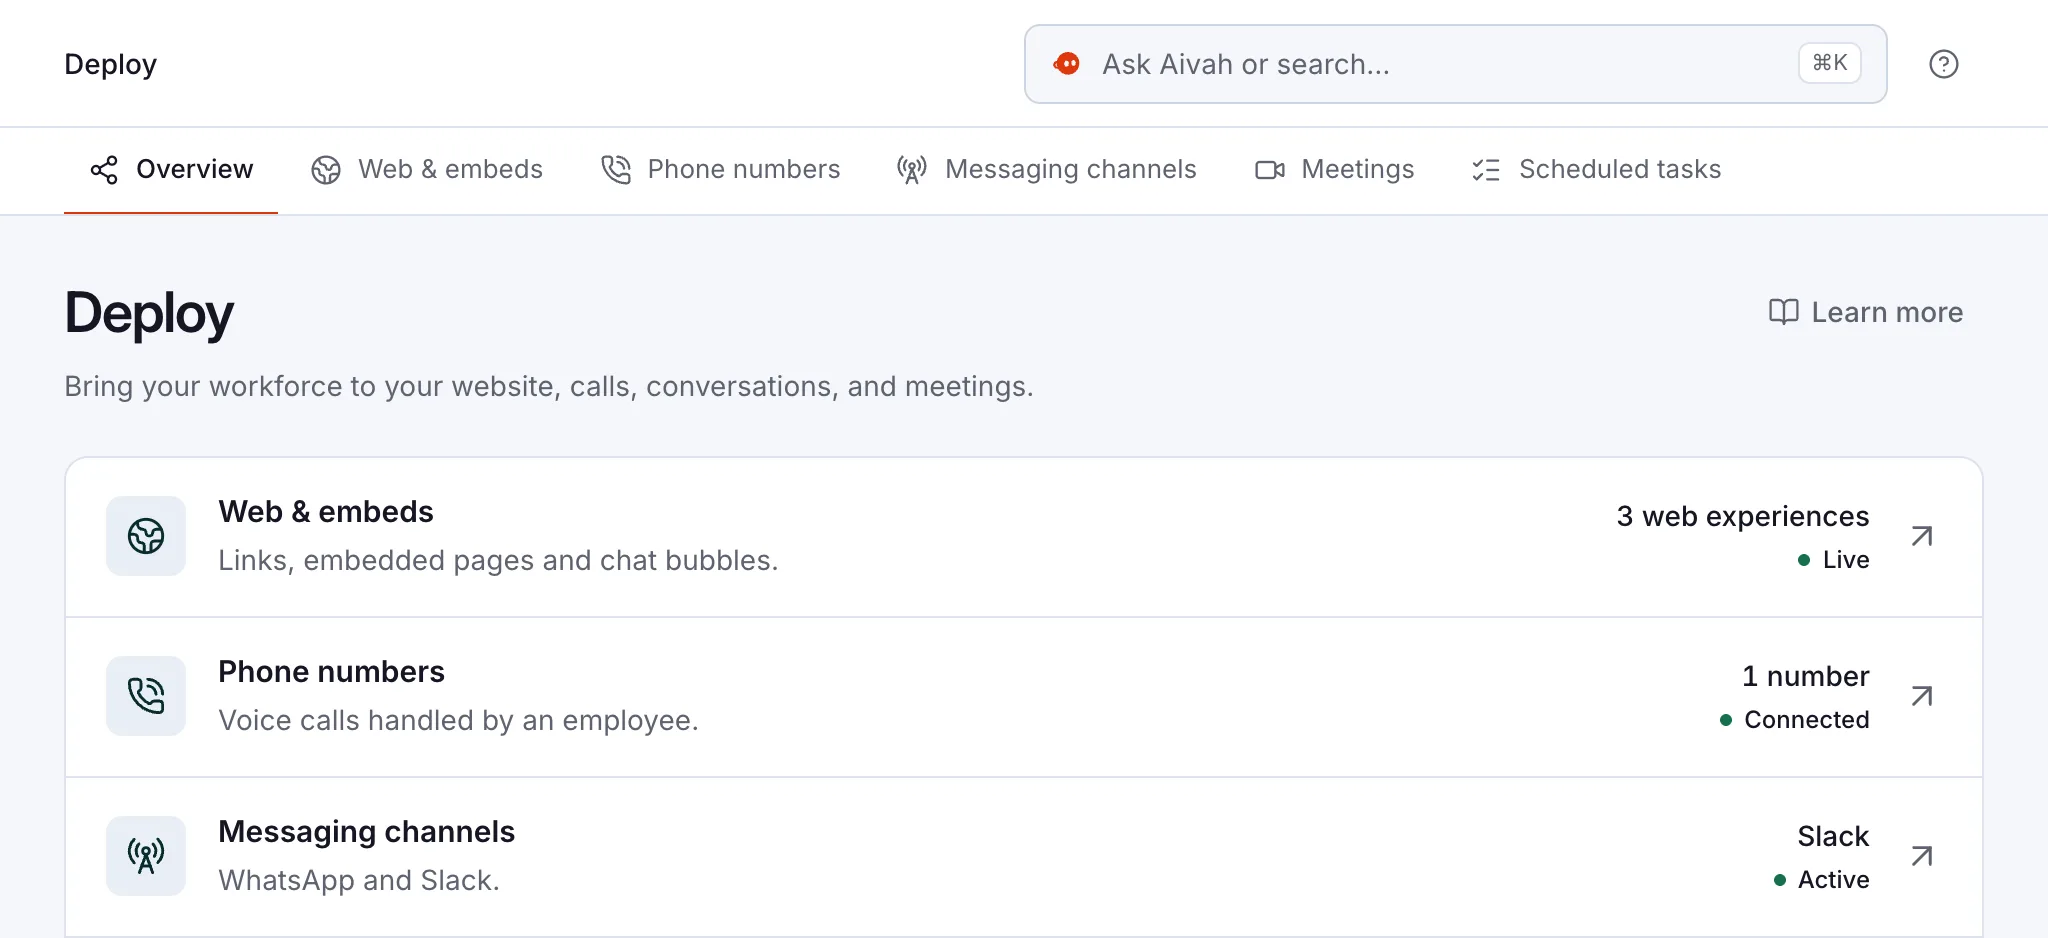Select the Meetings tab
This screenshot has width=2048, height=938.
point(1334,170)
